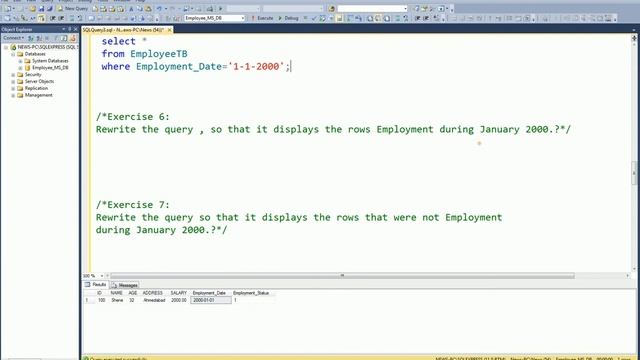640x360 pixels.
Task: Click the Object Explorer Refresh icon
Action: pyautogui.click(x=64, y=38)
